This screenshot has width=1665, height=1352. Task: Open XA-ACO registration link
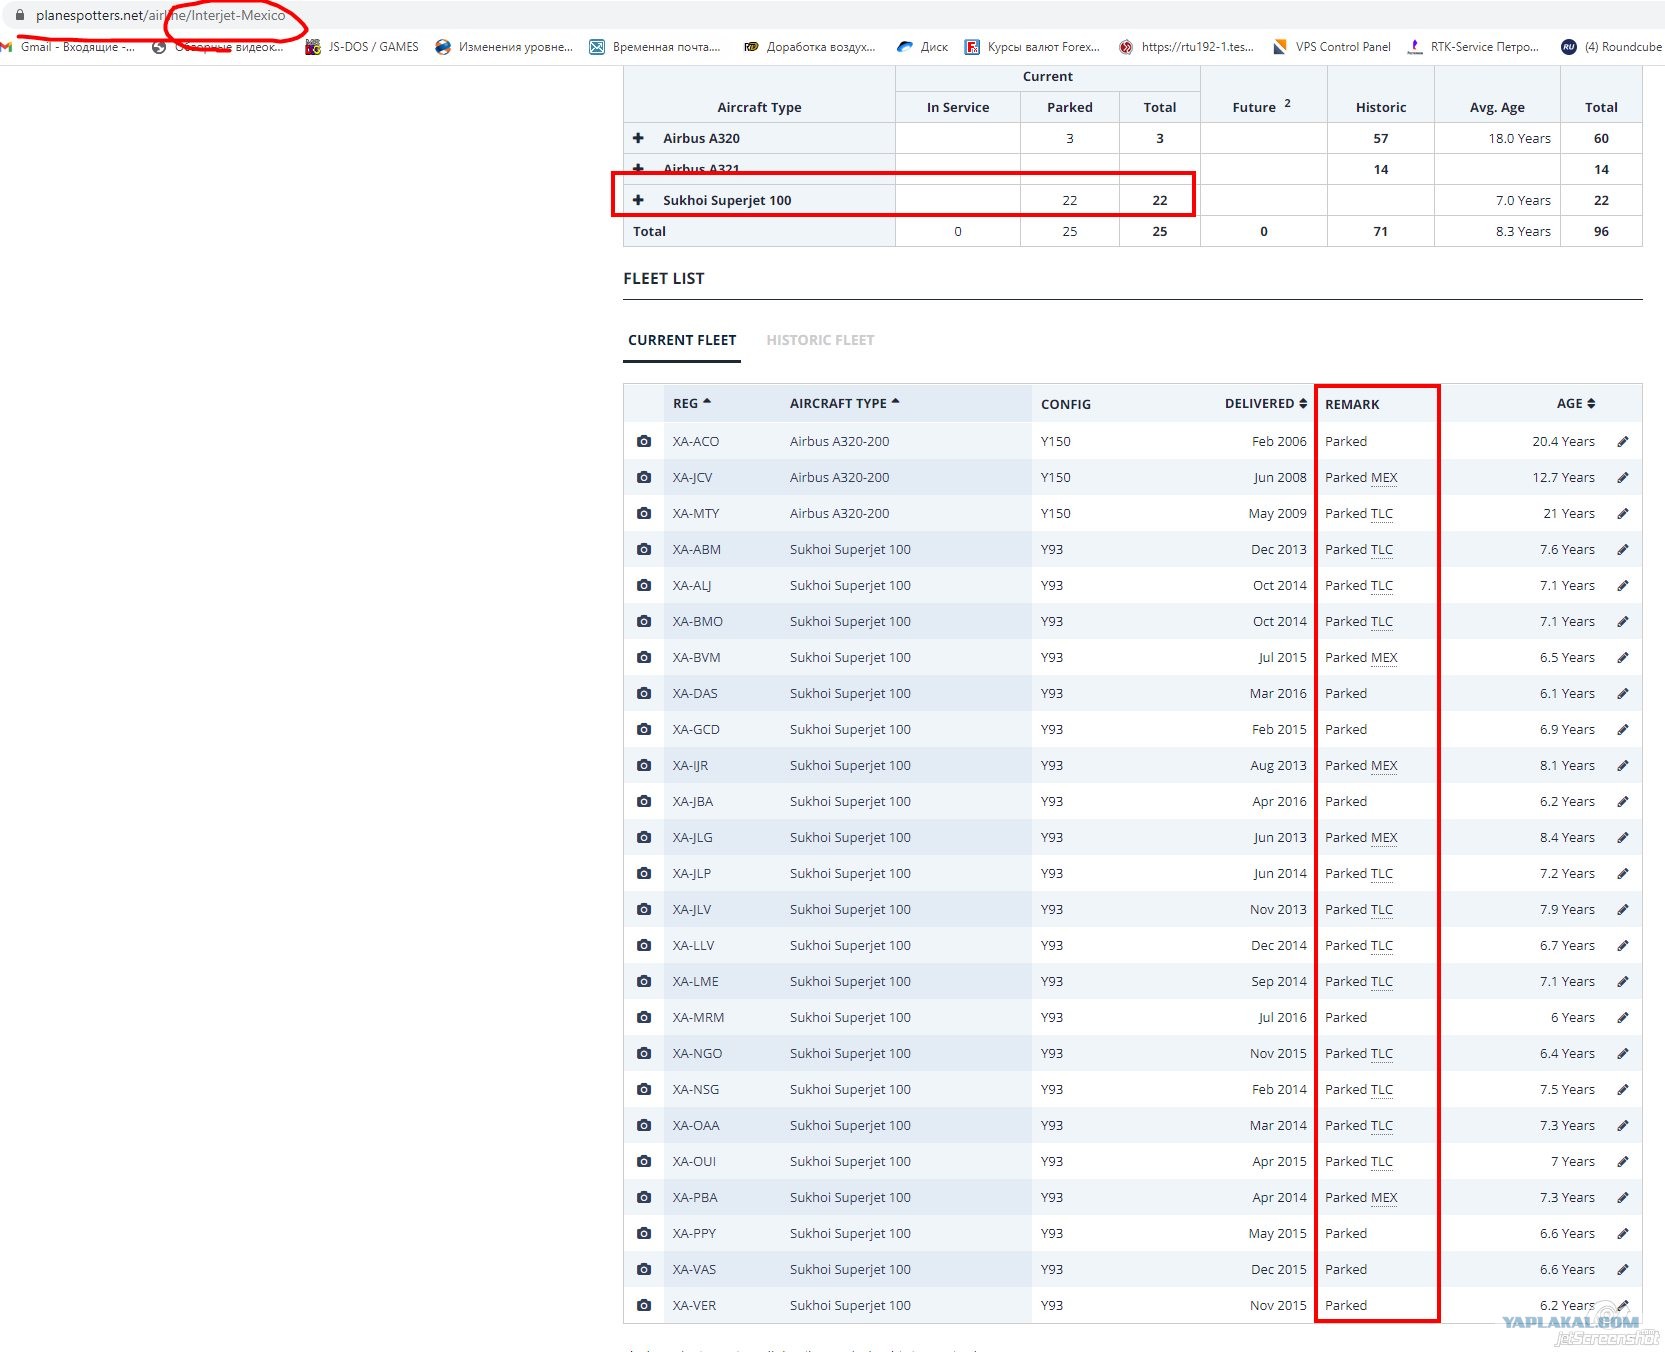pyautogui.click(x=696, y=441)
